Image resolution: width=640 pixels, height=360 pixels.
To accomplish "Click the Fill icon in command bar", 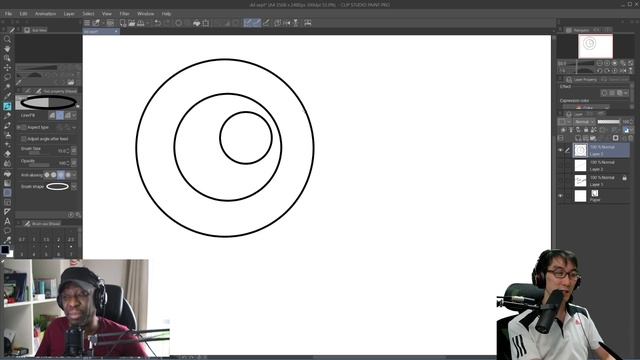I will 196,23.
